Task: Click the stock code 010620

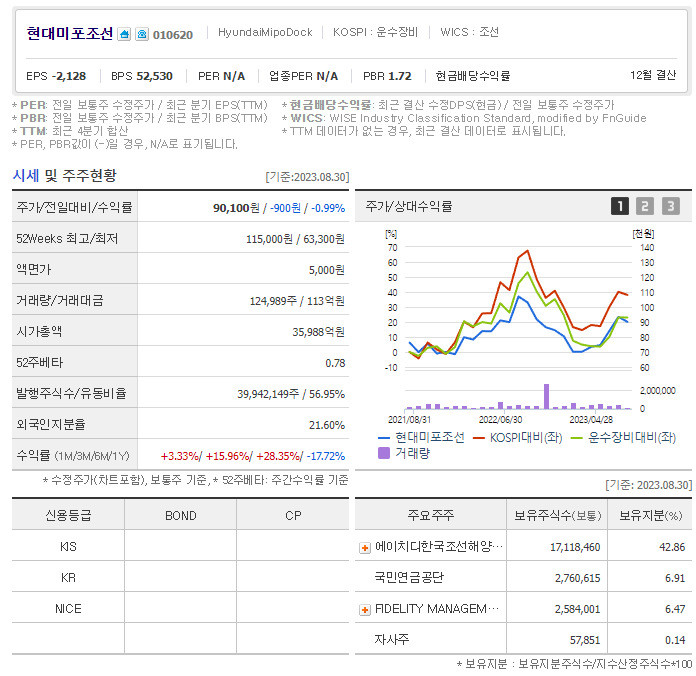Action: pyautogui.click(x=173, y=35)
